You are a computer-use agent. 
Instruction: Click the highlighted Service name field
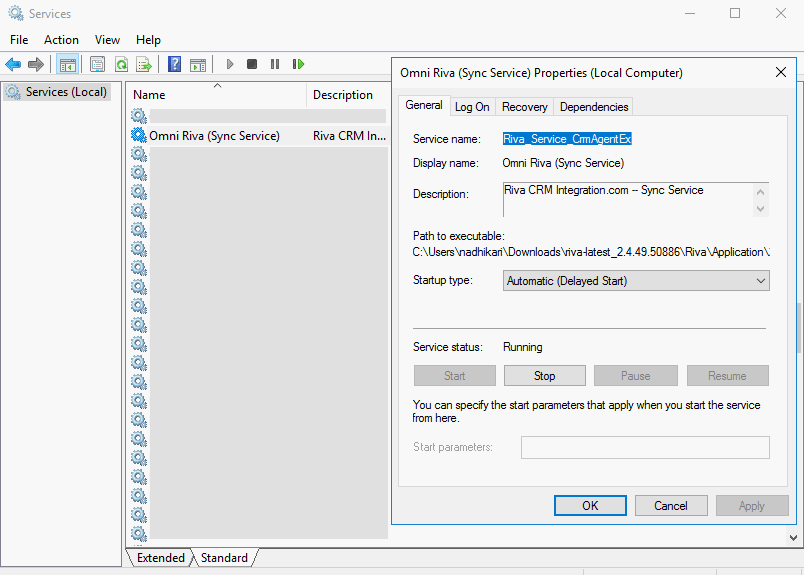(567, 138)
